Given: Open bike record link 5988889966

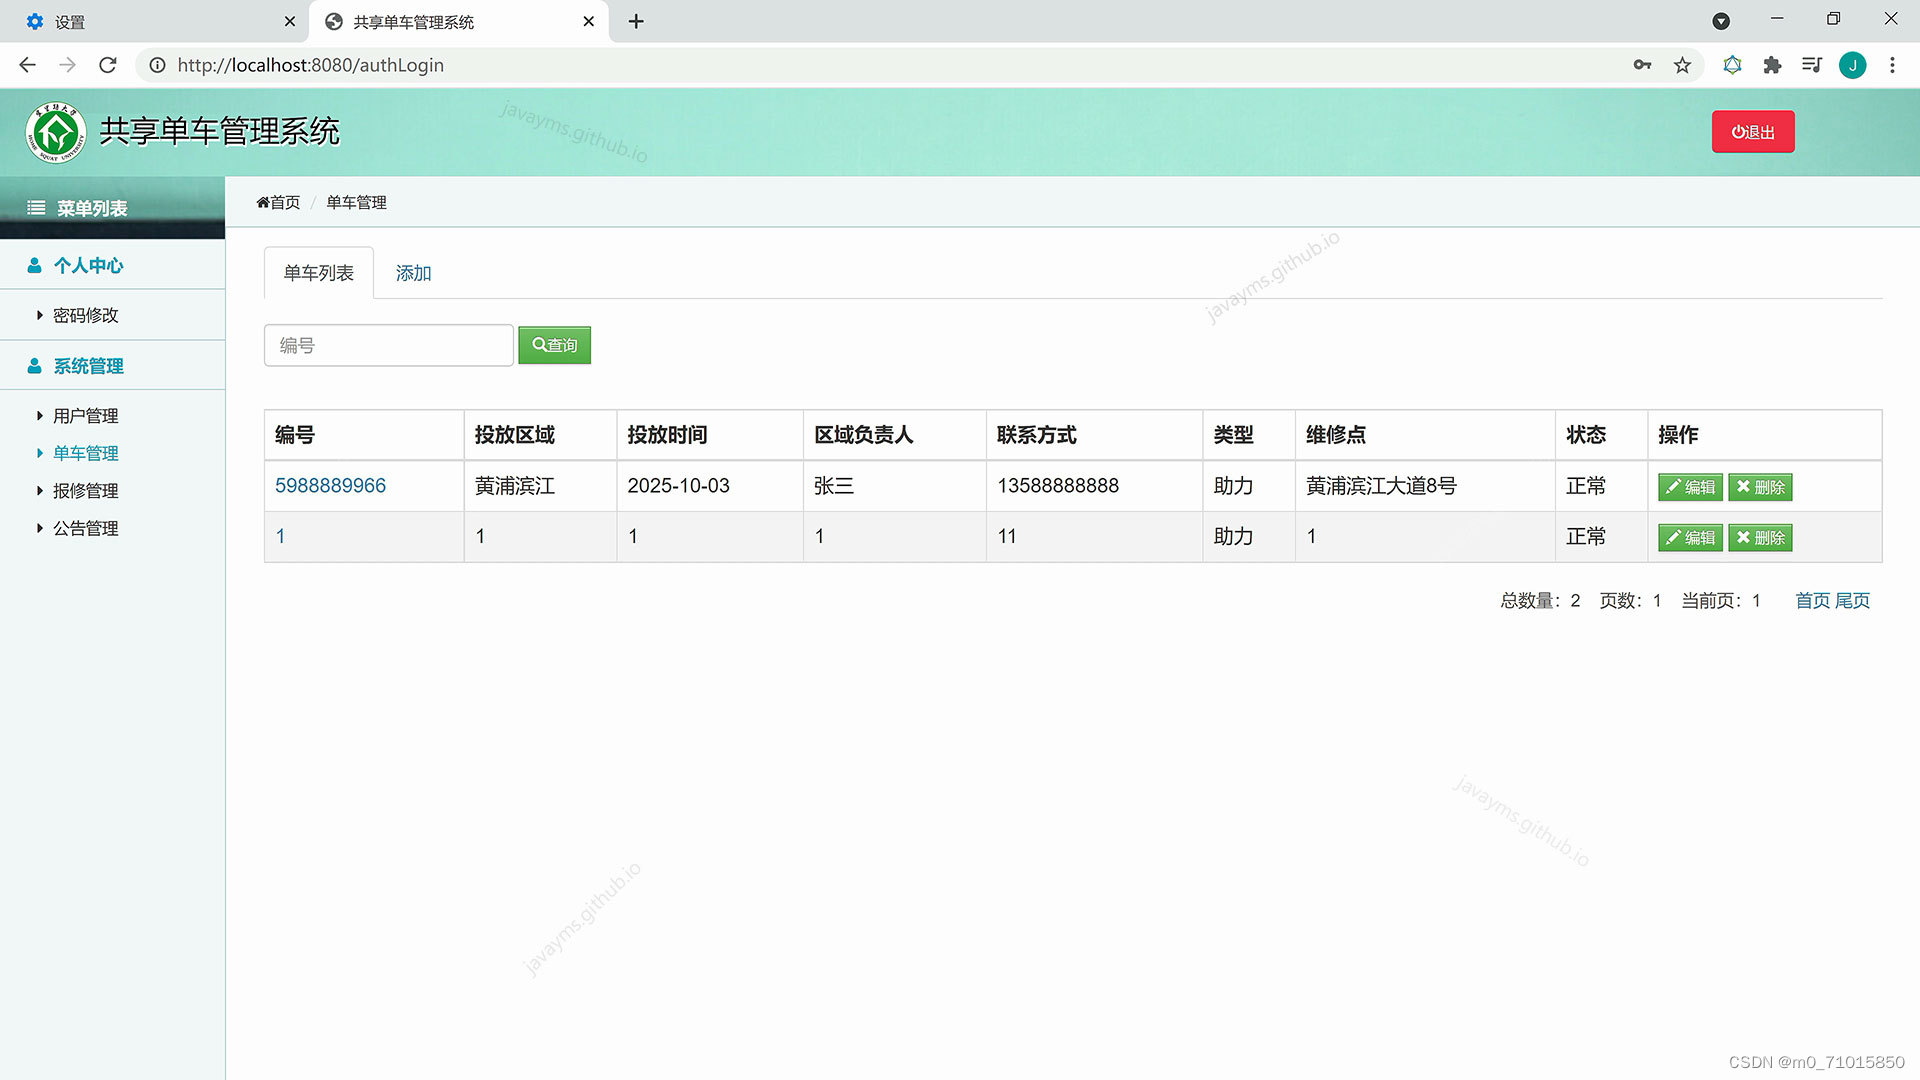Looking at the screenshot, I should (330, 485).
